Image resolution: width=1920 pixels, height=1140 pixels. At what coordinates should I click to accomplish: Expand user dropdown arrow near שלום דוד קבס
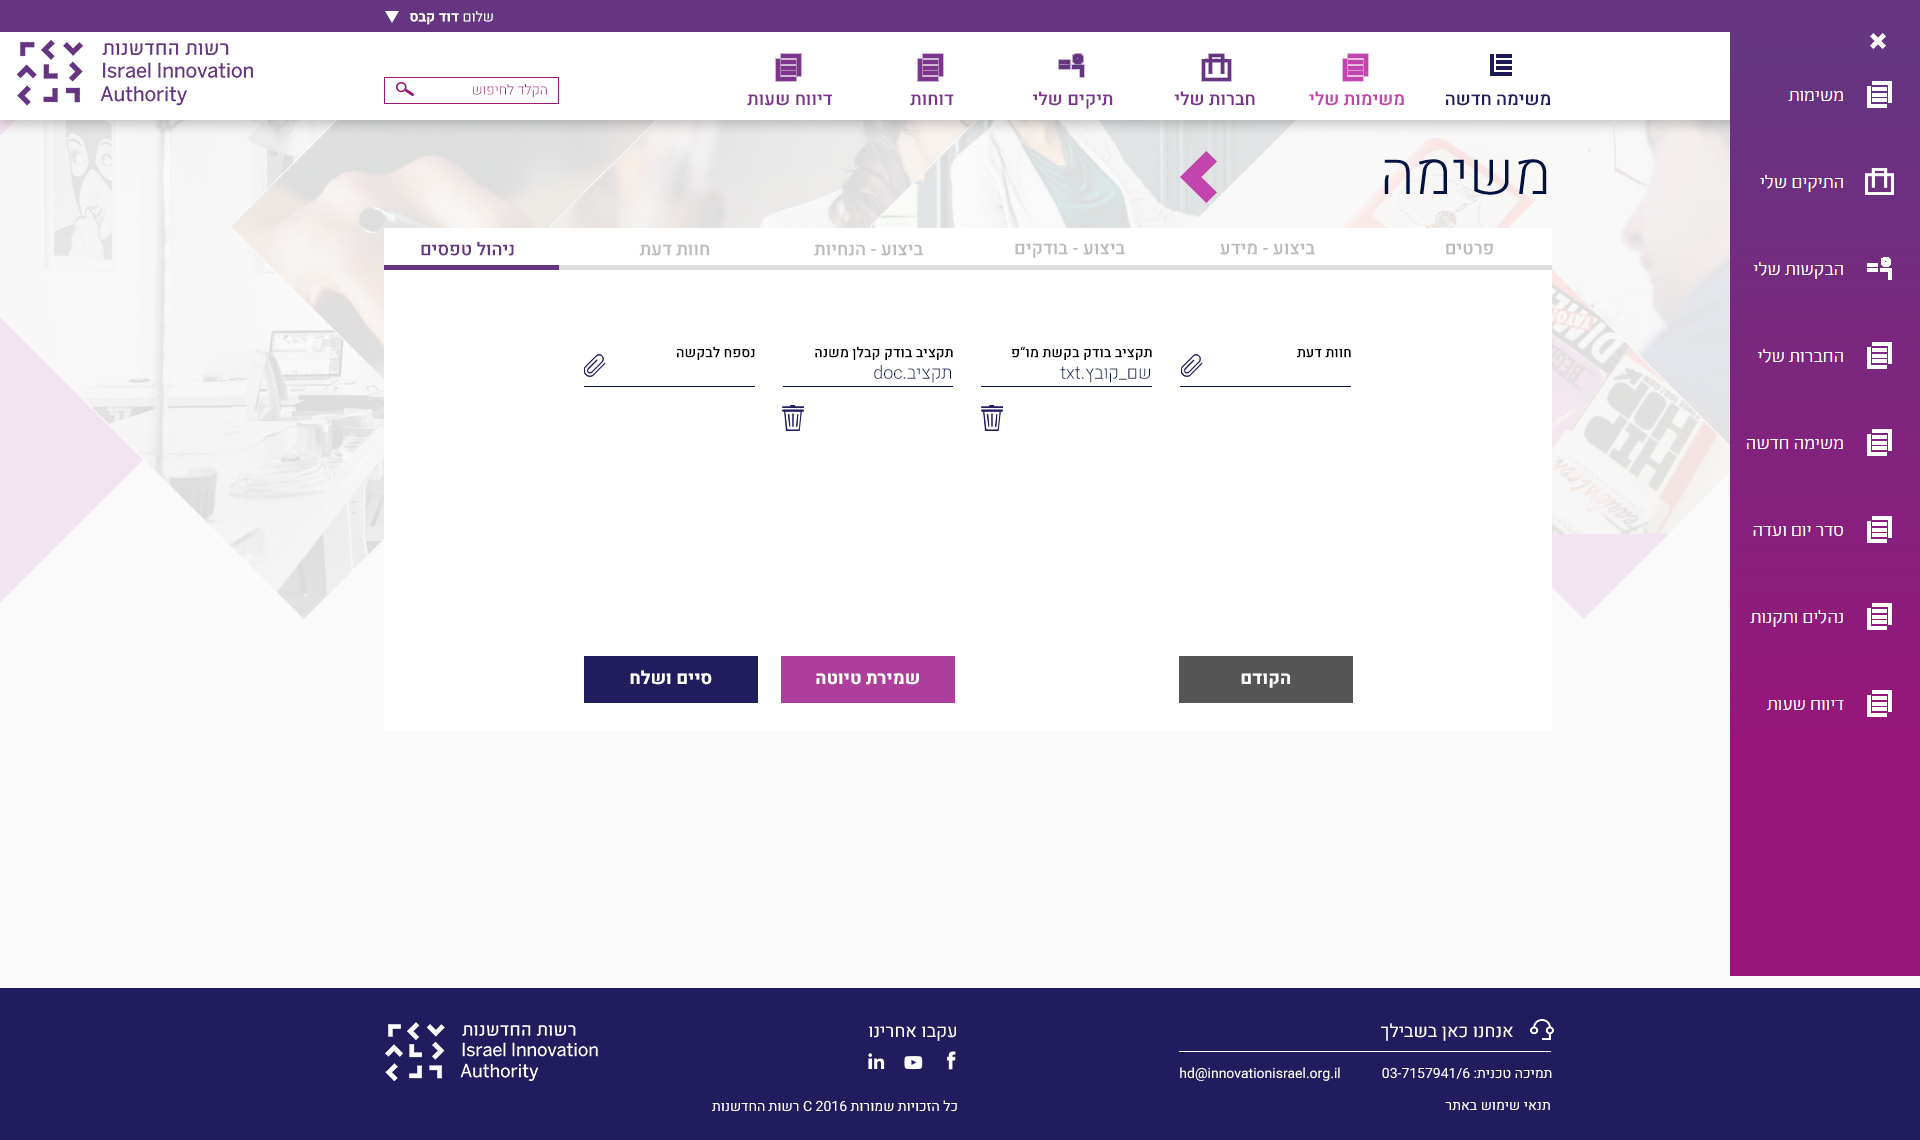click(x=392, y=17)
